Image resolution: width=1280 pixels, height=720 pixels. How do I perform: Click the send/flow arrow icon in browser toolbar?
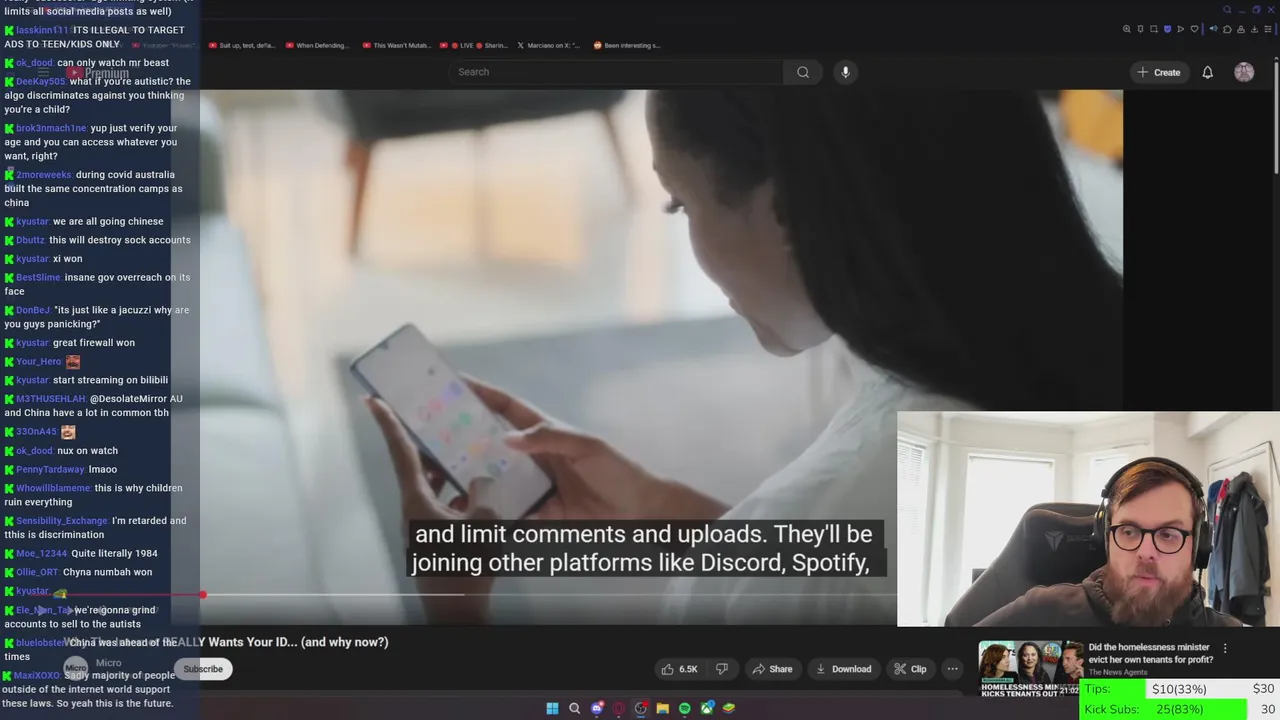coord(1181,29)
